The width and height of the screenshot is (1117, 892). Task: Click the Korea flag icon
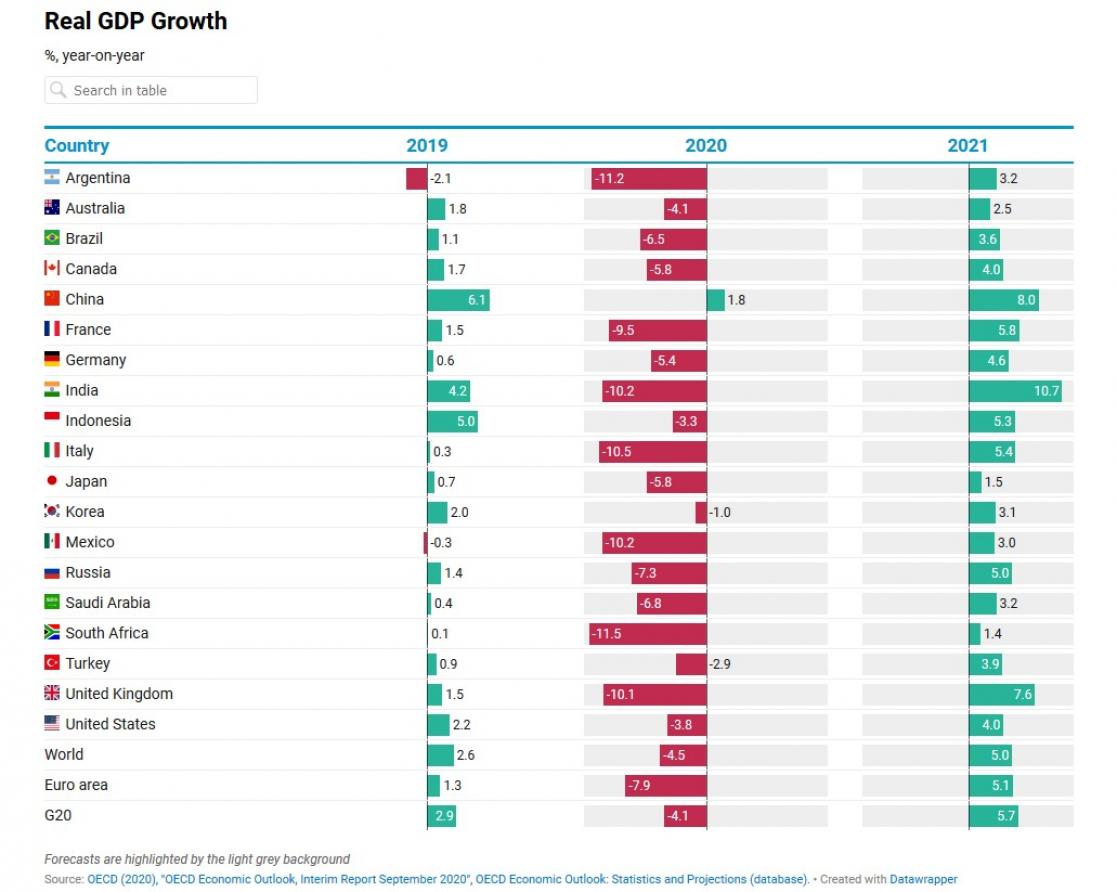52,511
